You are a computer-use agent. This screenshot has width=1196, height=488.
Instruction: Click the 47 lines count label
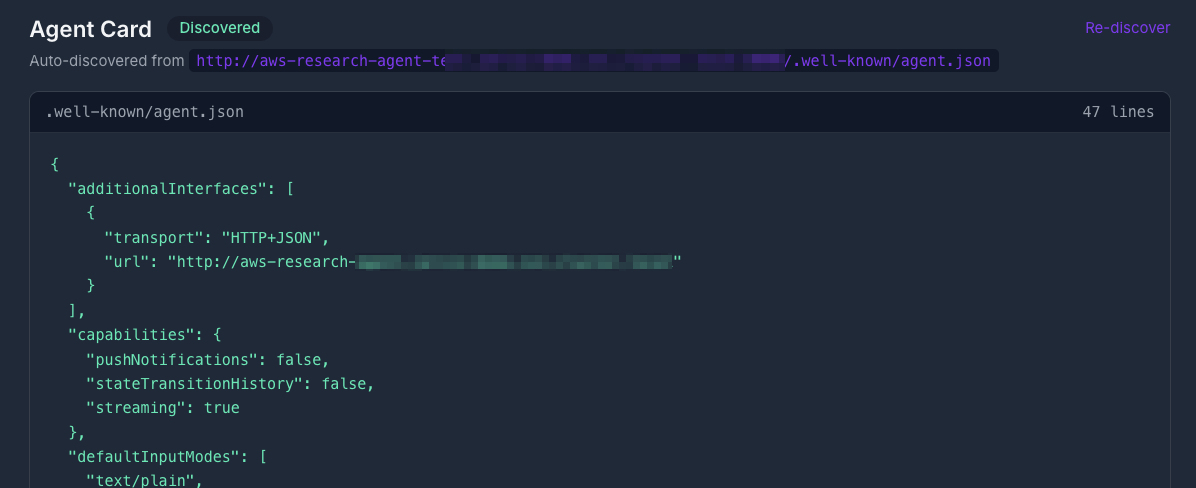[x=1117, y=112]
